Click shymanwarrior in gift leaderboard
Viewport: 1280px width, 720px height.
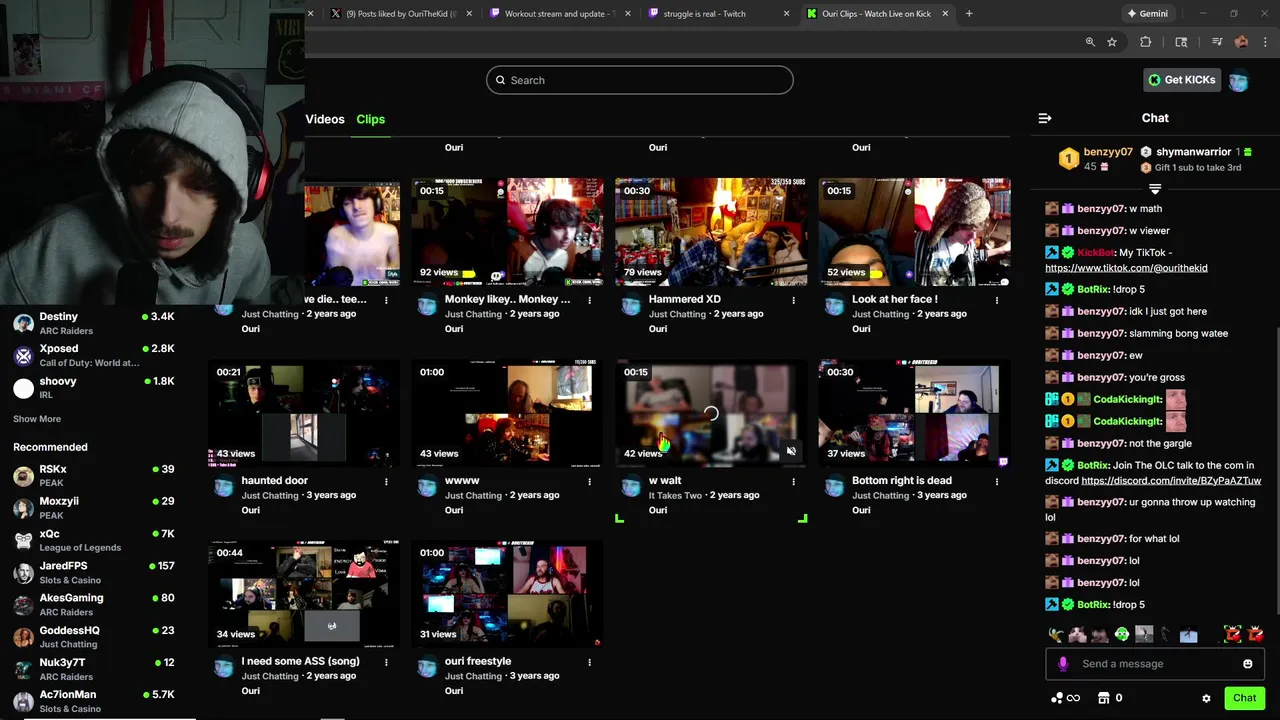coord(1193,152)
